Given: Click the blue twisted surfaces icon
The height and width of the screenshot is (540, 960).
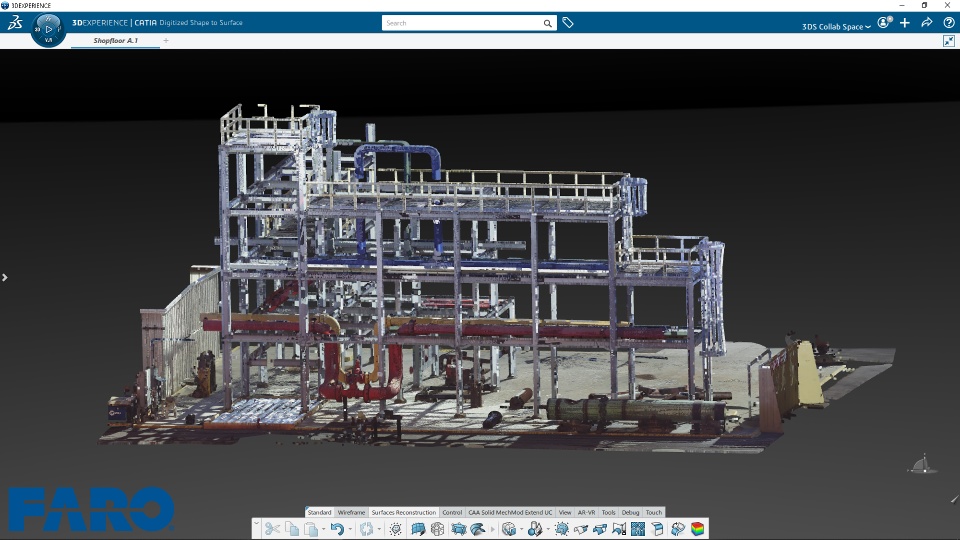Looking at the screenshot, I should (678, 528).
